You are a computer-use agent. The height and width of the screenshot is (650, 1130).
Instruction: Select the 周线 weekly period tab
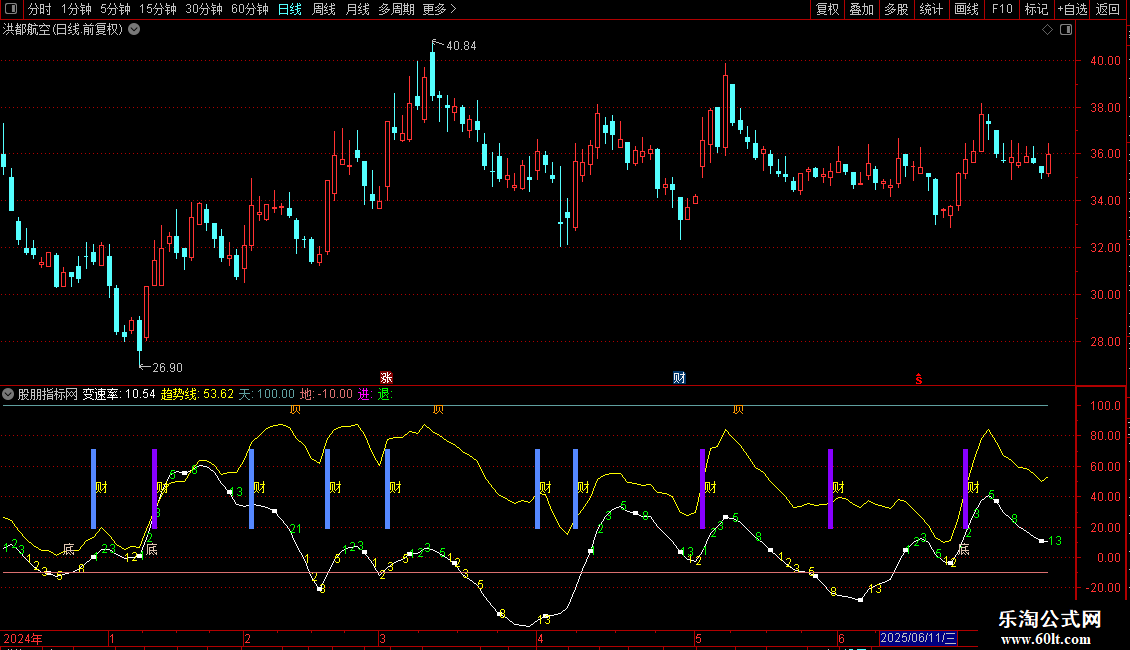click(324, 9)
